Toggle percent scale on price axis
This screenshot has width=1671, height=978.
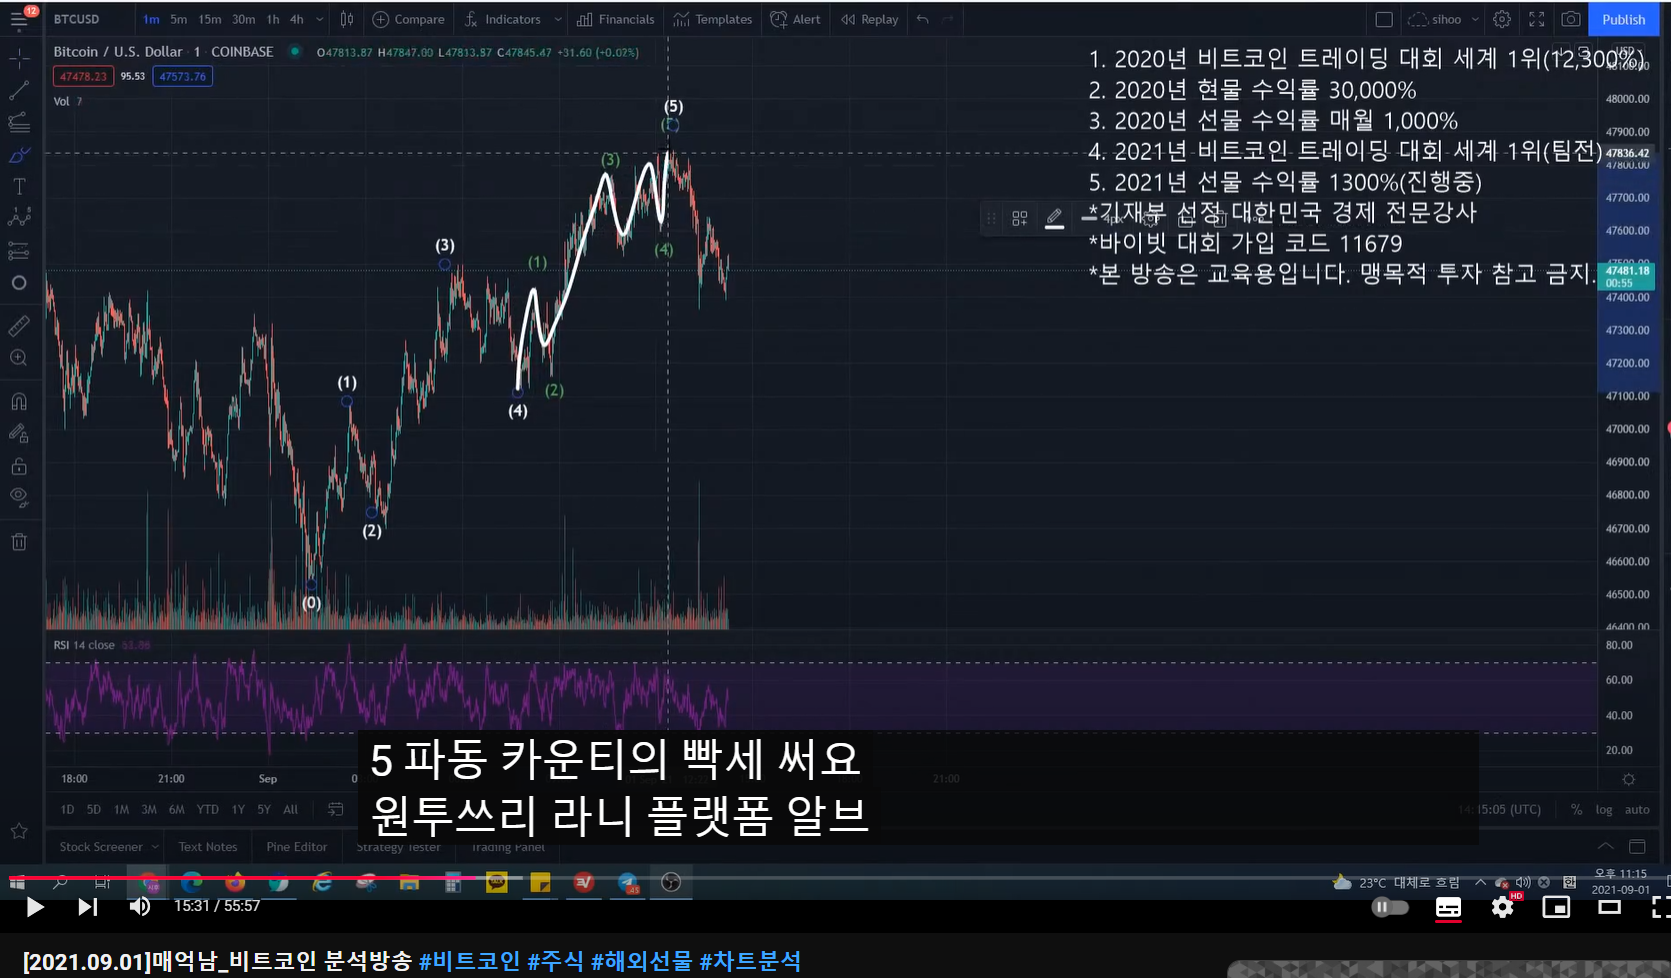(x=1576, y=809)
